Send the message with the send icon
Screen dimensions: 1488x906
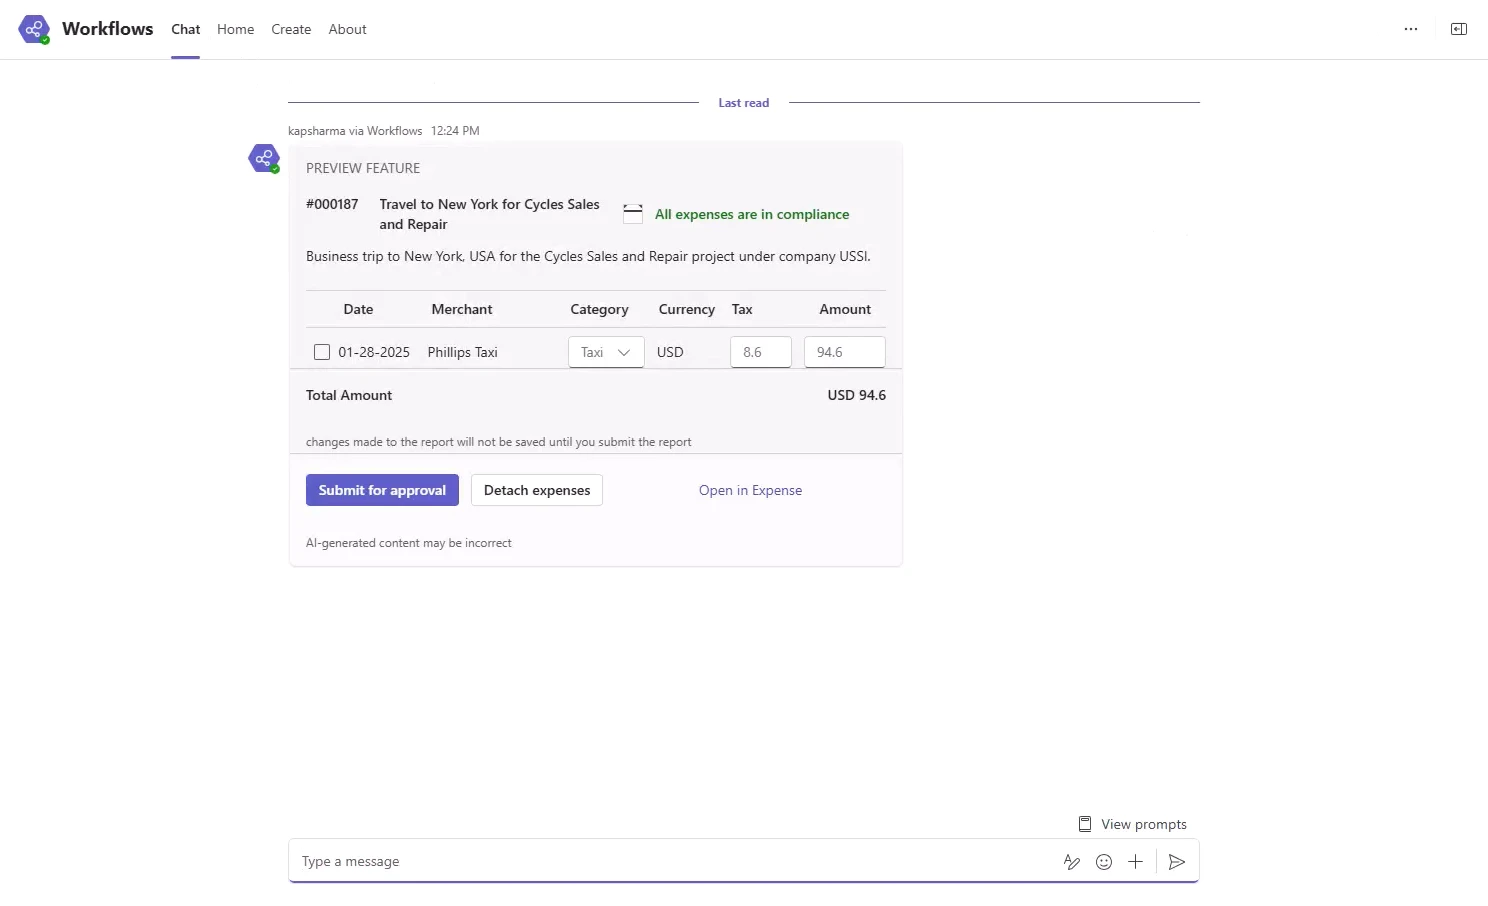click(x=1176, y=861)
